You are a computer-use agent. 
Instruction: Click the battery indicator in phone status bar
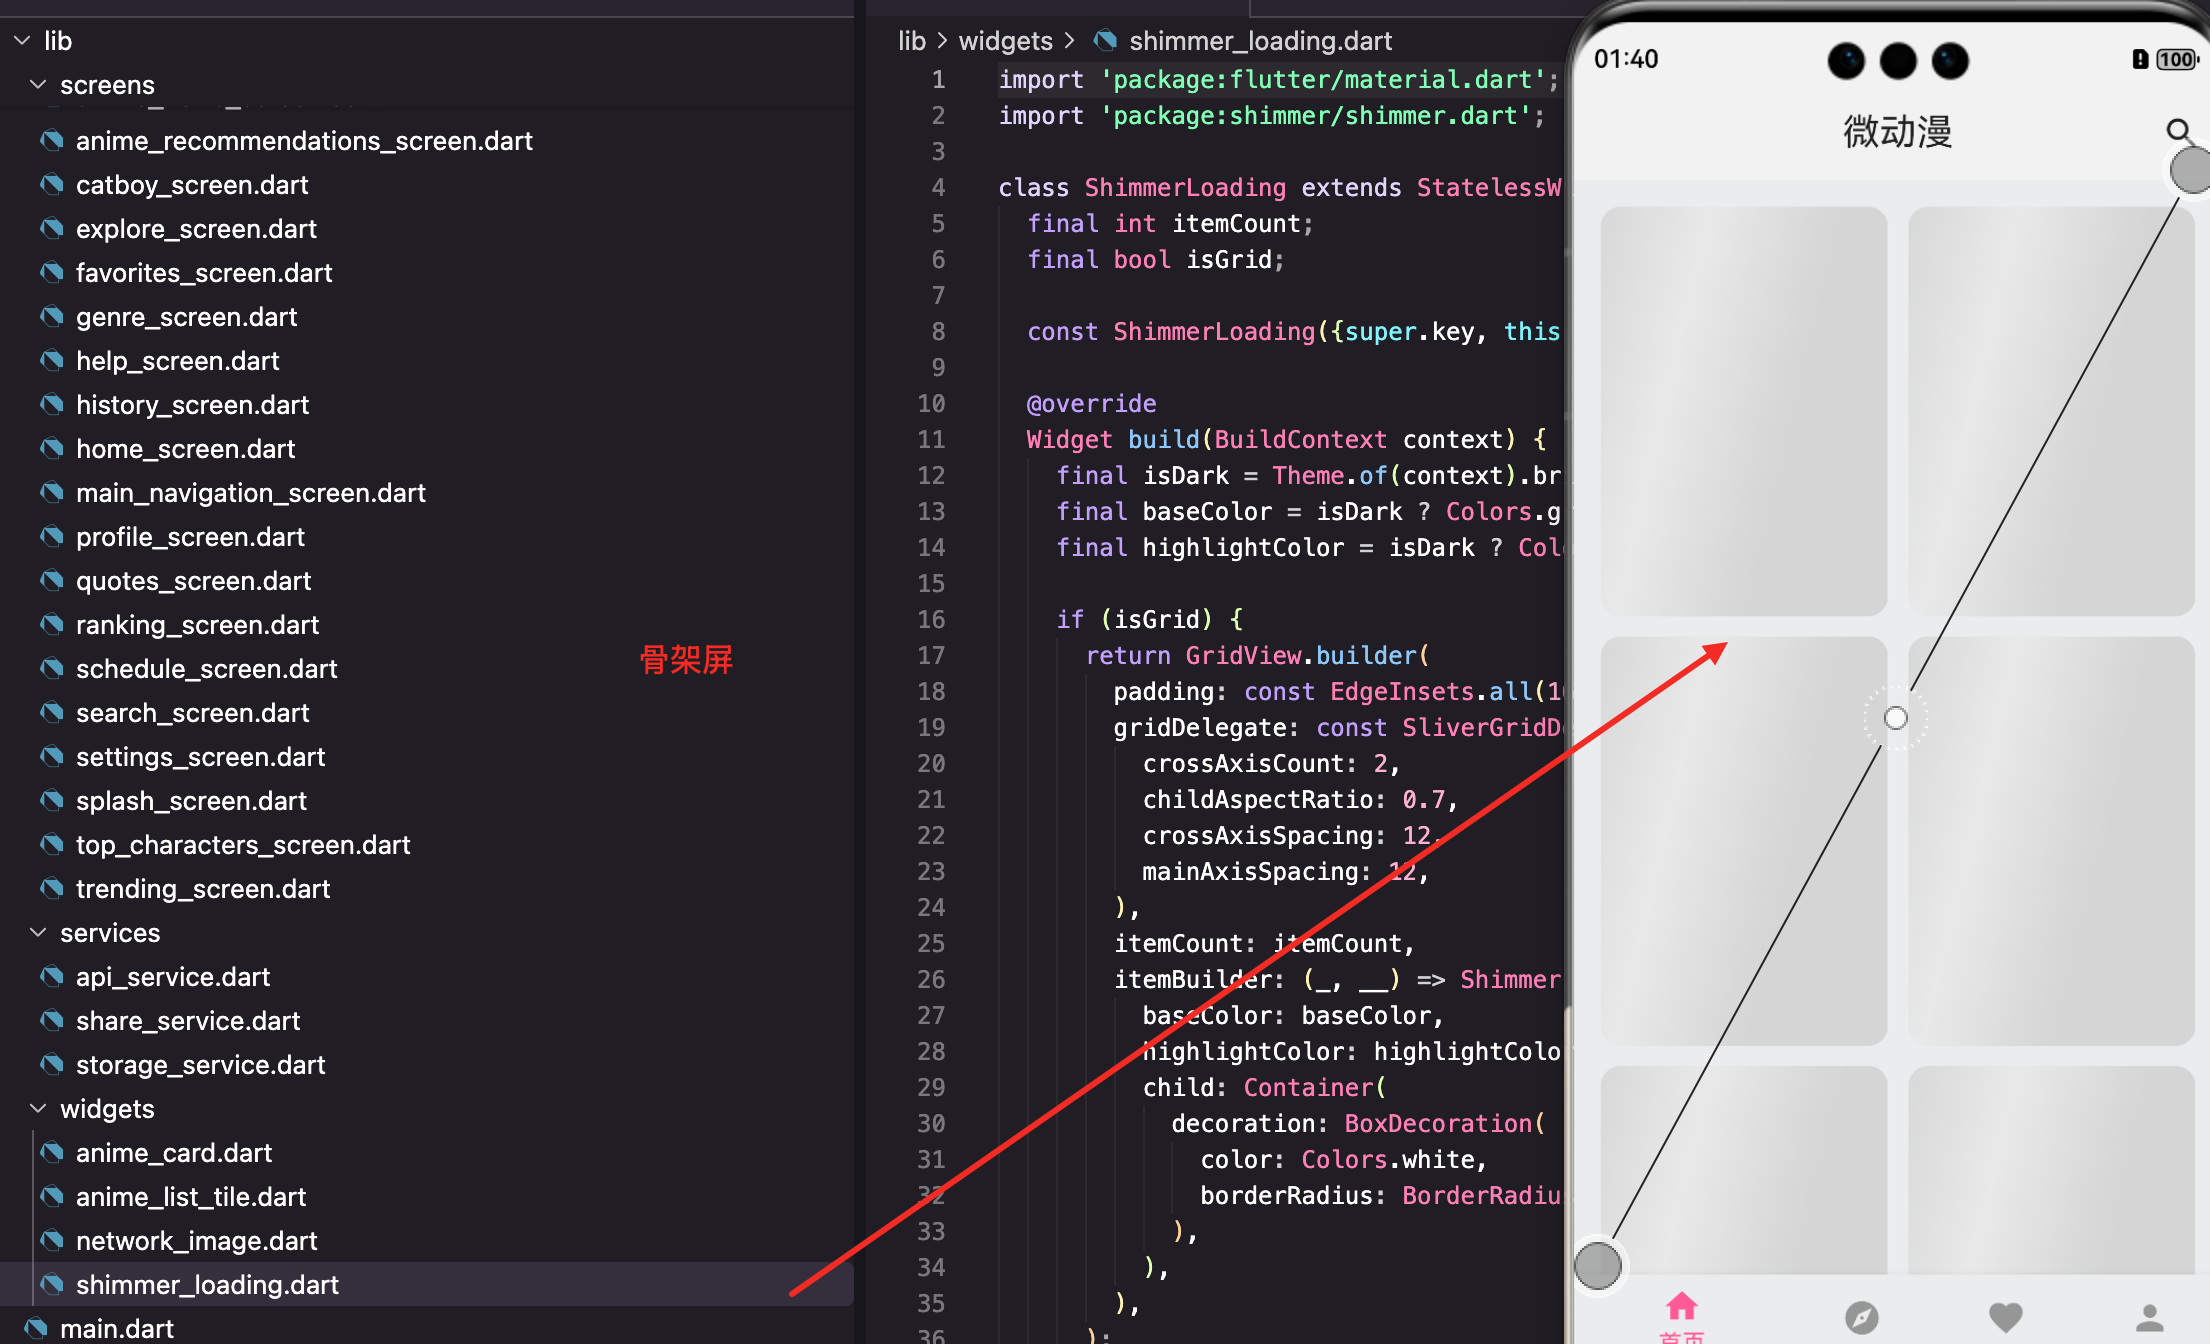(x=2176, y=60)
